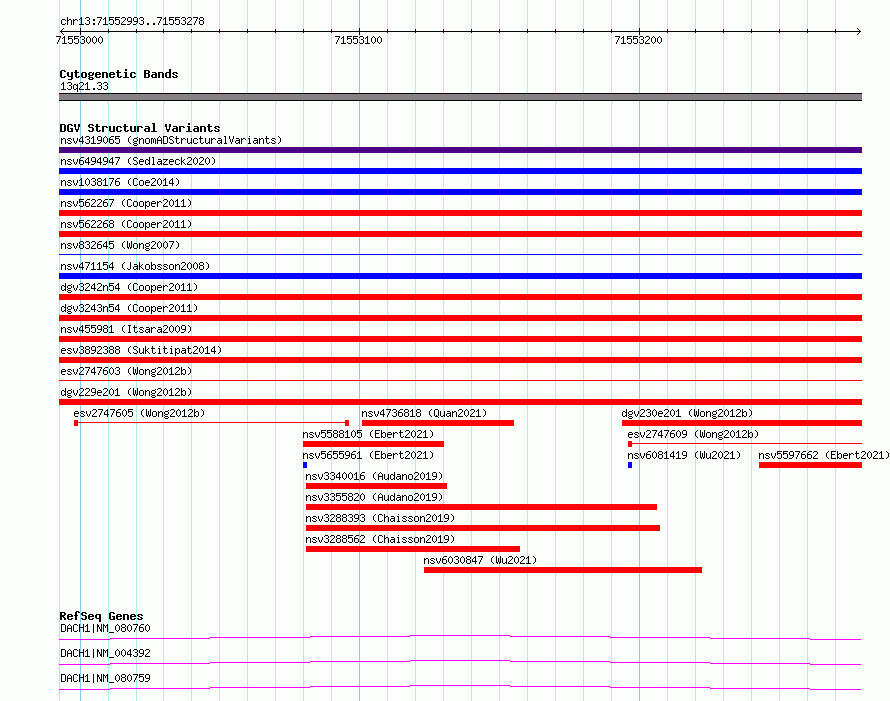The width and height of the screenshot is (890, 701).
Task: Click the nsv4319065 gnomADStructuralVariants label
Action: point(171,140)
